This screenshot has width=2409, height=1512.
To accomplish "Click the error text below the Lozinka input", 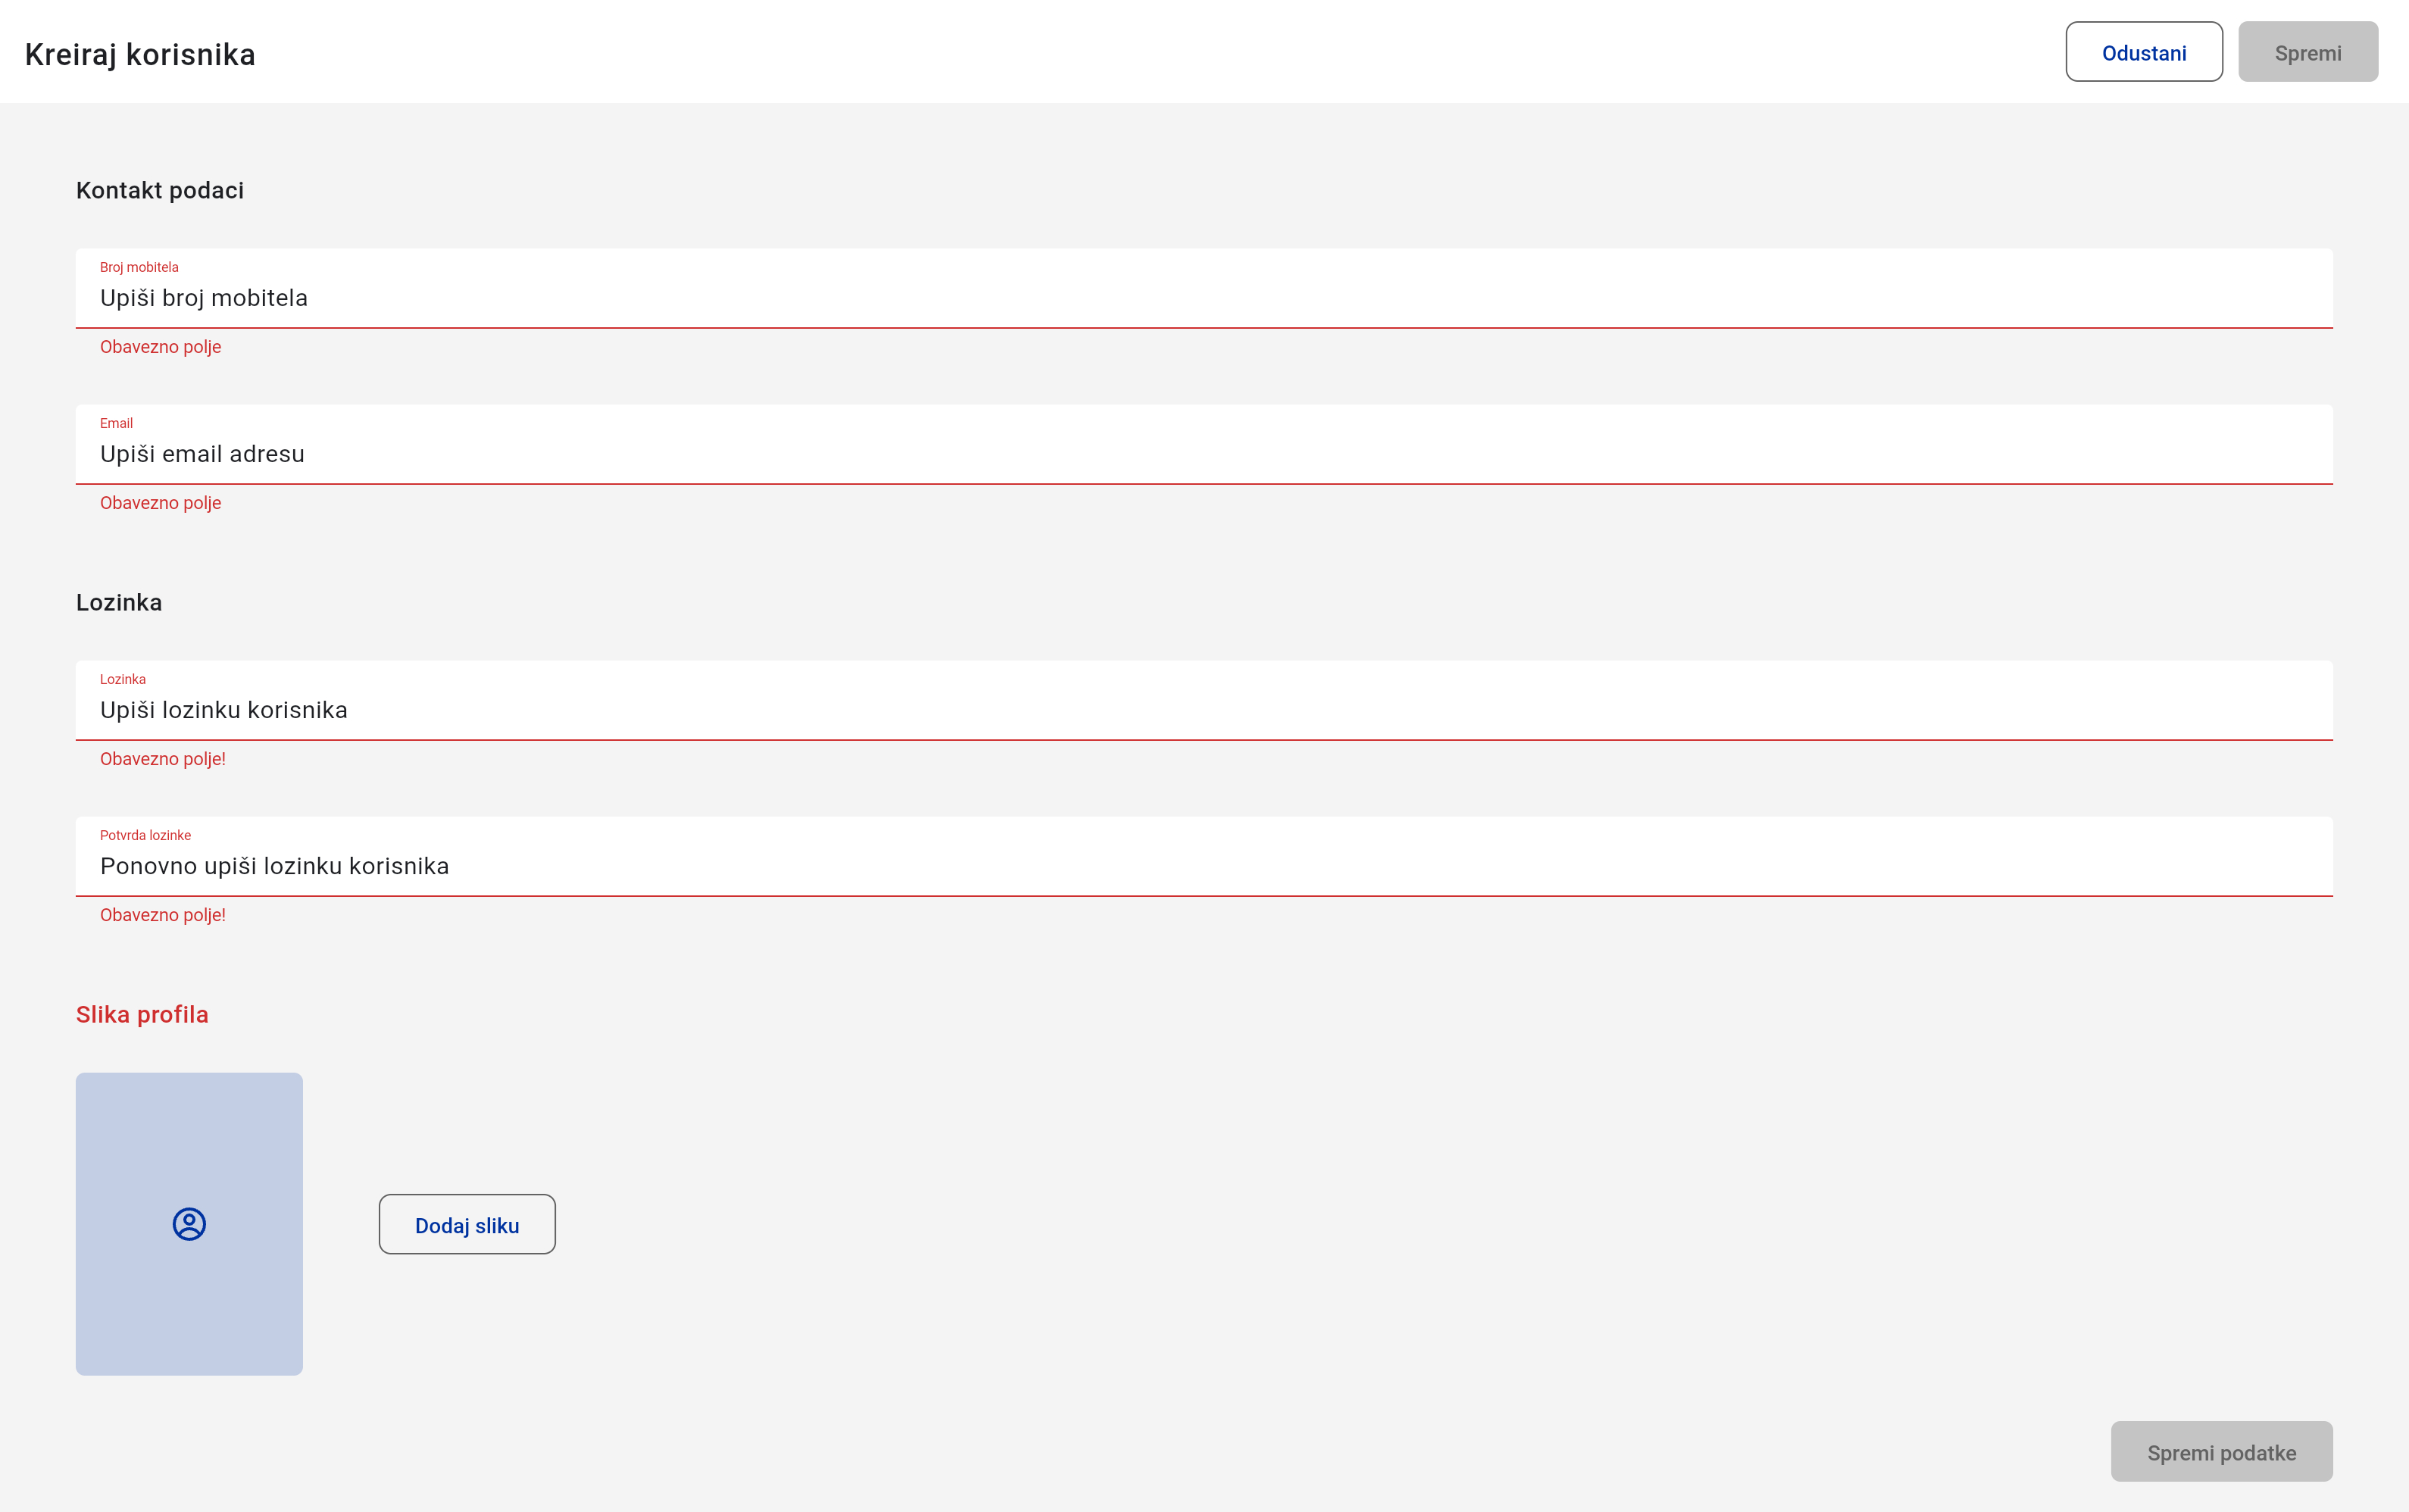I will (163, 759).
